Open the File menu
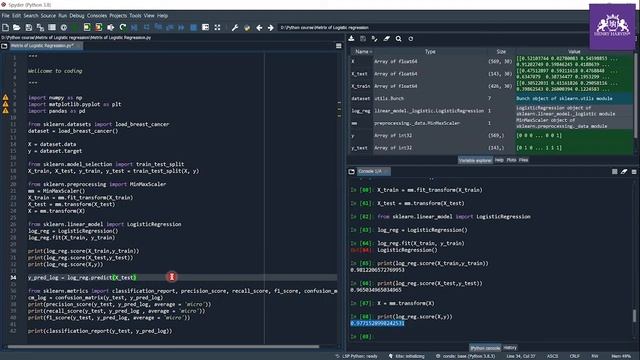The height and width of the screenshot is (360, 640). (5, 16)
